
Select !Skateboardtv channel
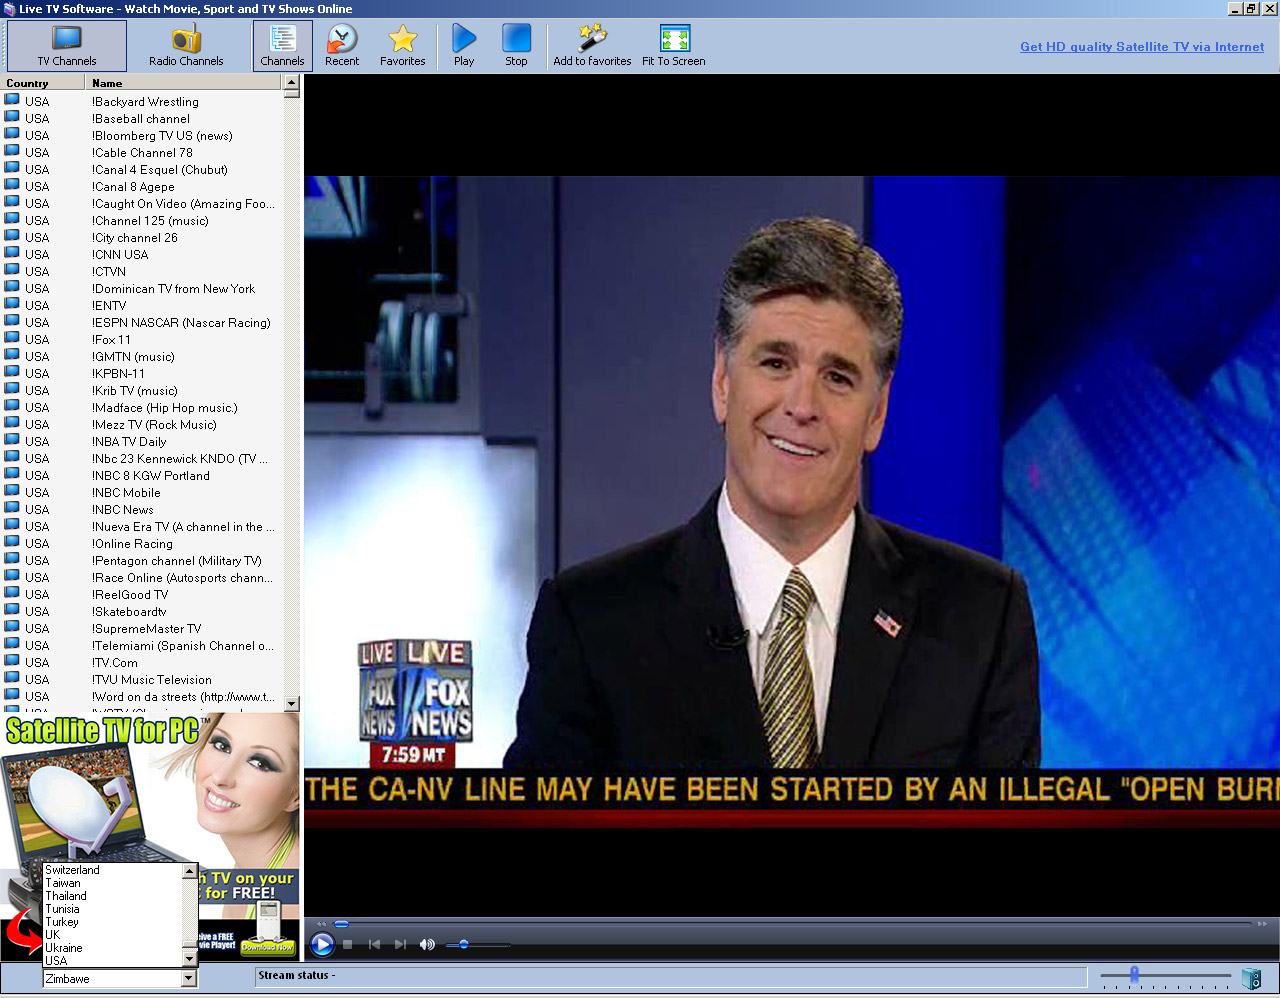click(129, 612)
